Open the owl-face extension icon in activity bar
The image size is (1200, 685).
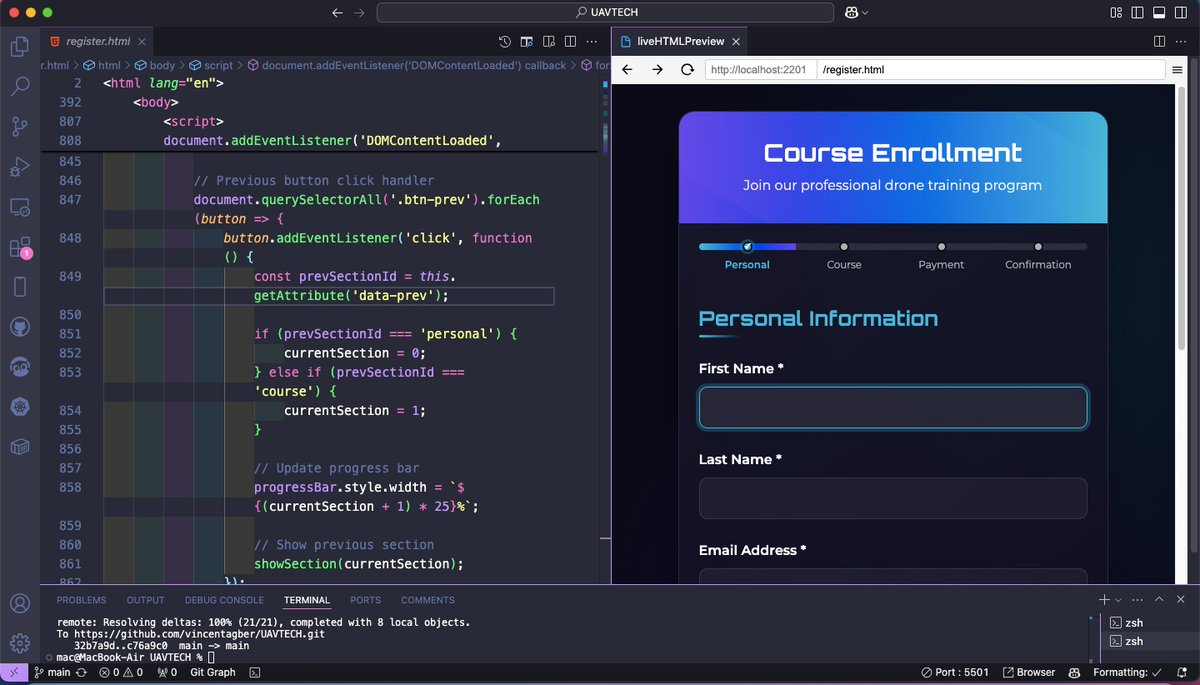point(19,367)
